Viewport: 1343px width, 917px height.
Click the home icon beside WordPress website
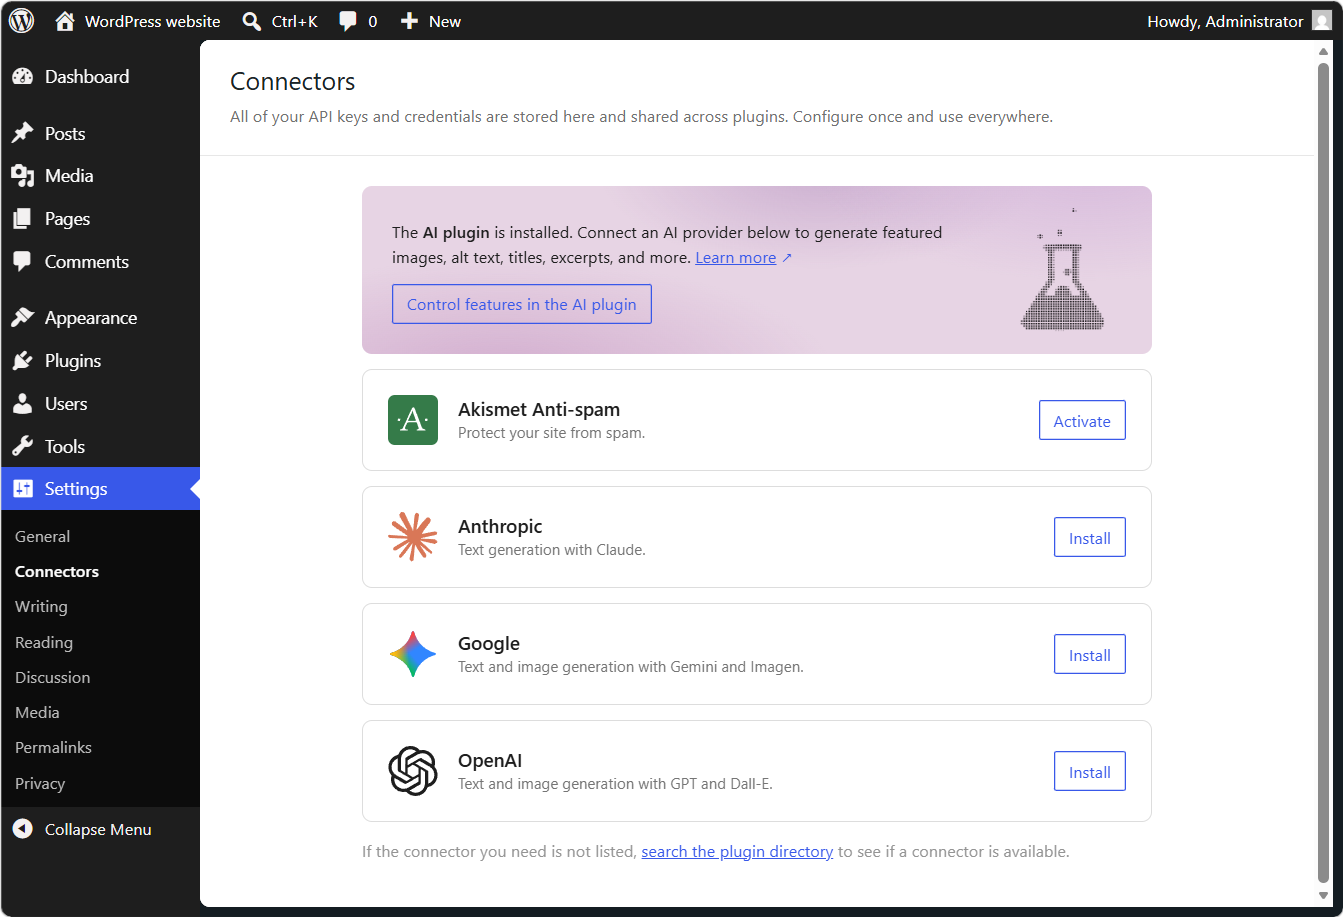(x=65, y=21)
